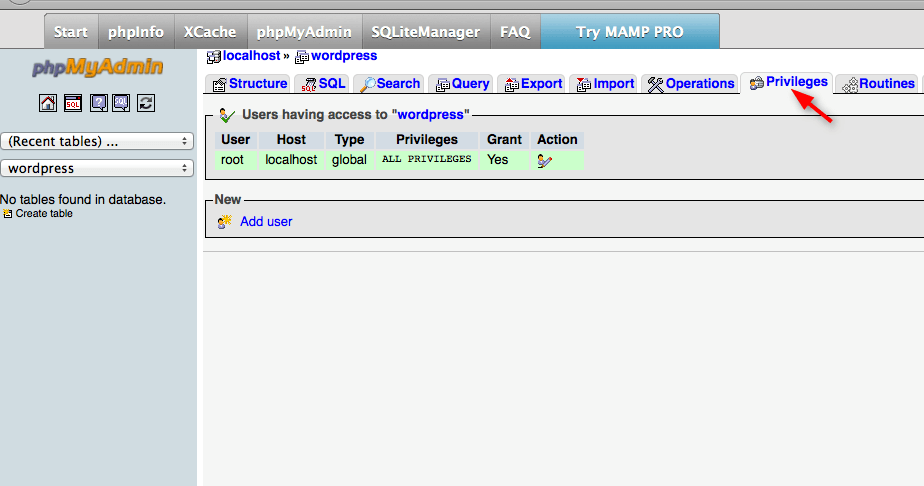Click the User column header
The height and width of the screenshot is (486, 924).
click(x=236, y=140)
